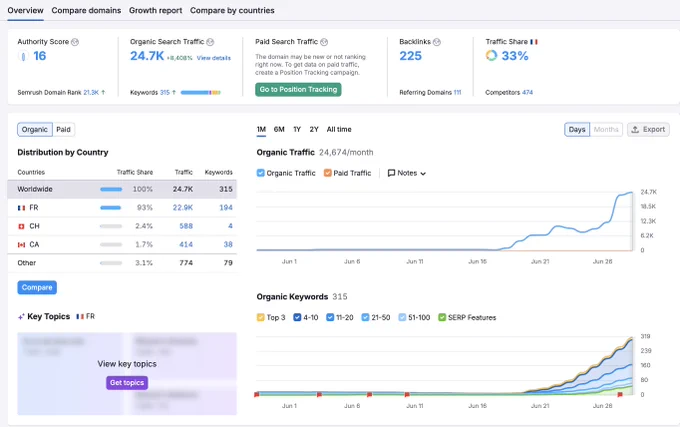680x427 pixels.
Task: Toggle 4-10 keywords checkbox
Action: click(x=297, y=317)
